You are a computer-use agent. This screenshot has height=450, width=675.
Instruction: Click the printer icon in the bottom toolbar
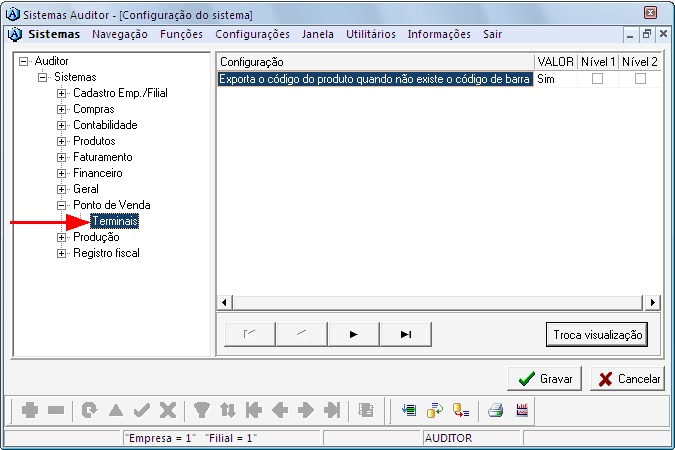[x=495, y=410]
